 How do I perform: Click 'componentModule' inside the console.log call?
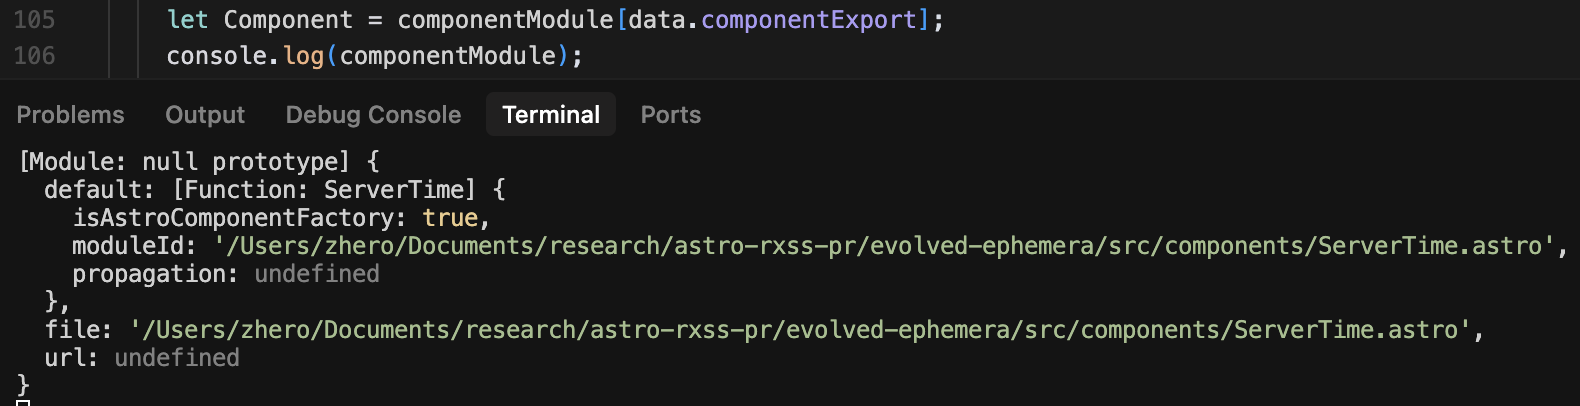coord(447,56)
